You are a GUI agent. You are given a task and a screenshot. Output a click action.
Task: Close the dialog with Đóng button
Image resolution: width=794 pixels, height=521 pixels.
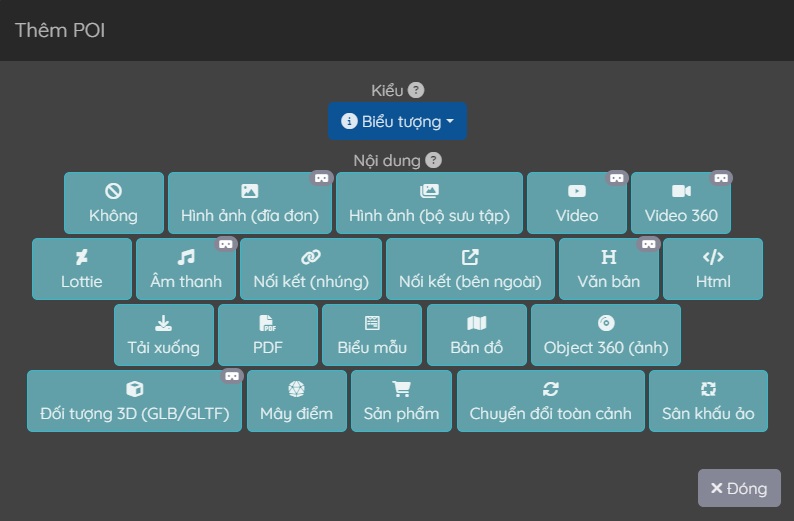click(739, 488)
